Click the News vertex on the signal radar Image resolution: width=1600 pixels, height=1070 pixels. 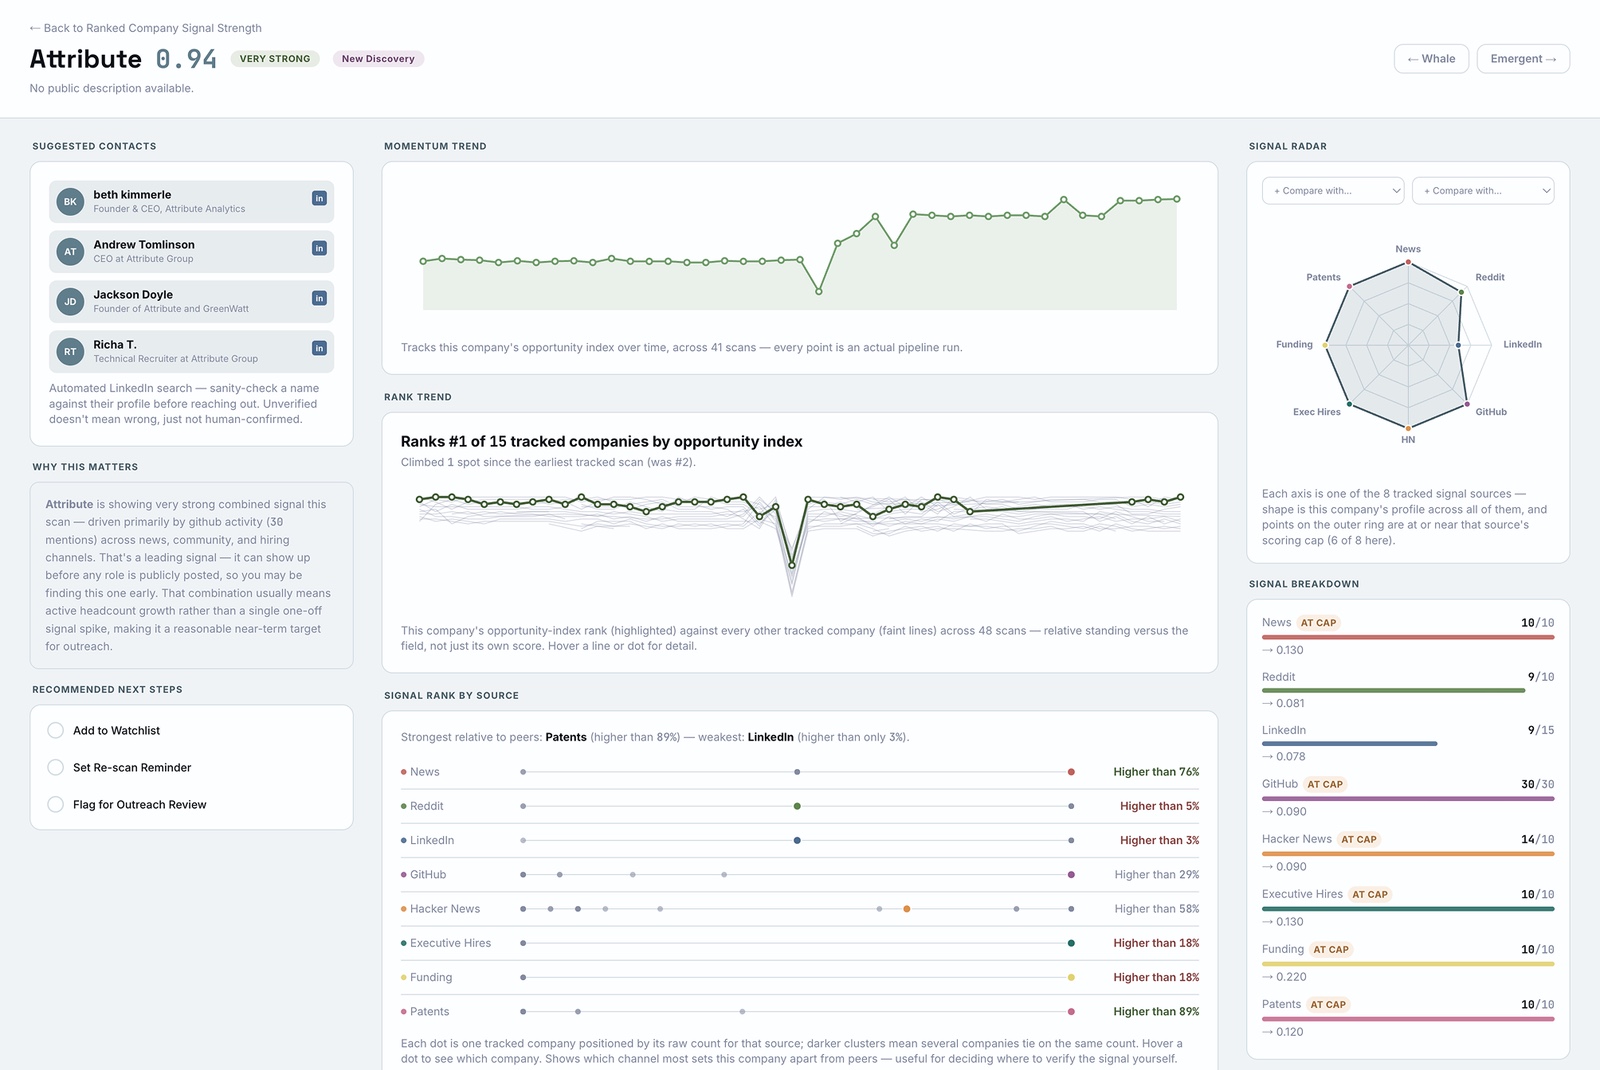click(1408, 262)
